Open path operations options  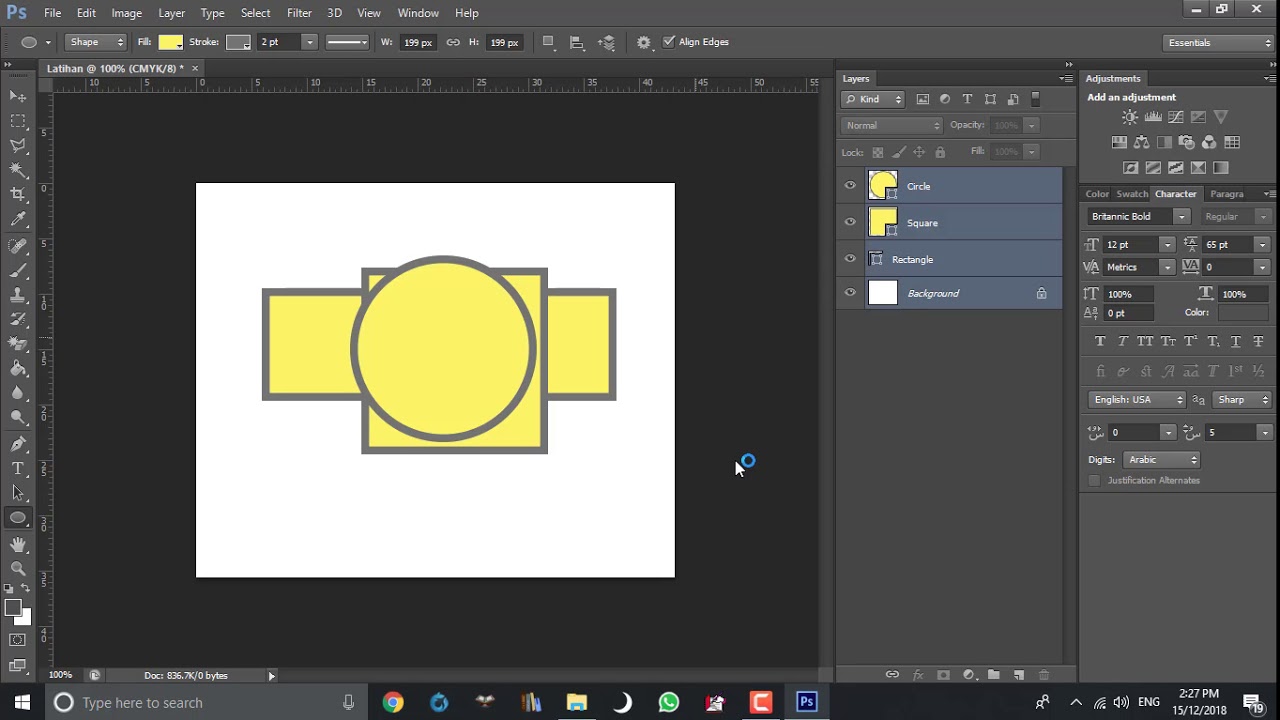click(x=548, y=42)
